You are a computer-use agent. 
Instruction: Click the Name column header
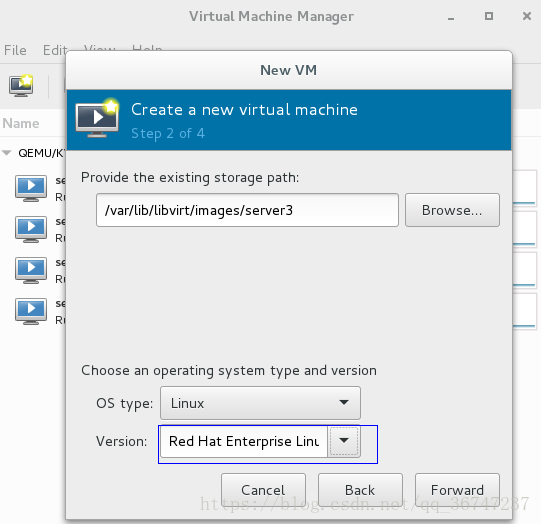pyautogui.click(x=21, y=123)
